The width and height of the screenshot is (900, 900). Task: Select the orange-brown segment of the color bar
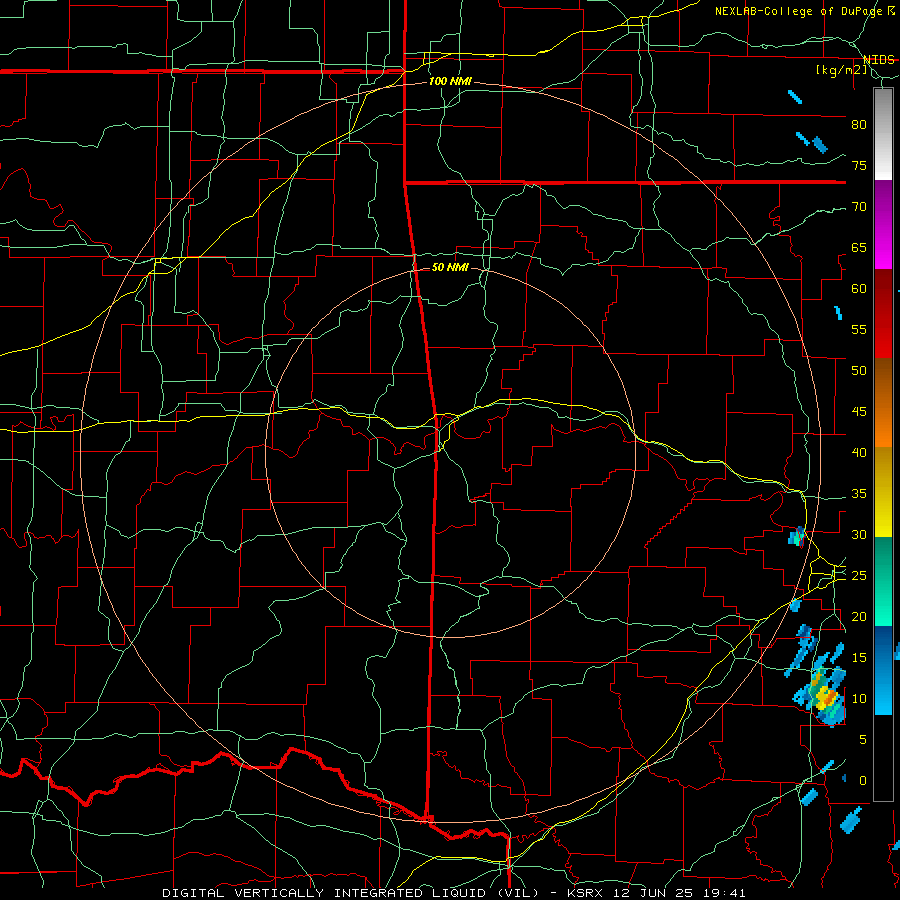click(883, 403)
